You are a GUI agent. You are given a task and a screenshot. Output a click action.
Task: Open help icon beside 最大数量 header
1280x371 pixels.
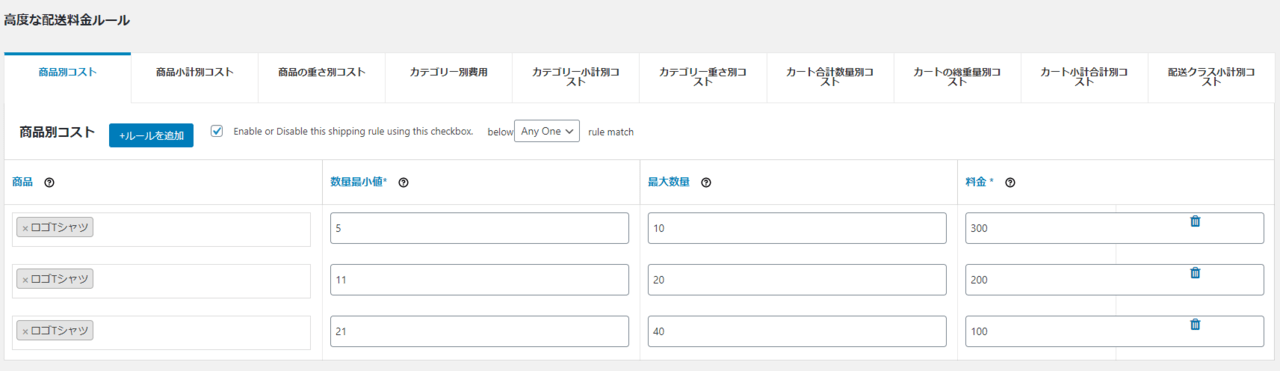click(x=706, y=182)
